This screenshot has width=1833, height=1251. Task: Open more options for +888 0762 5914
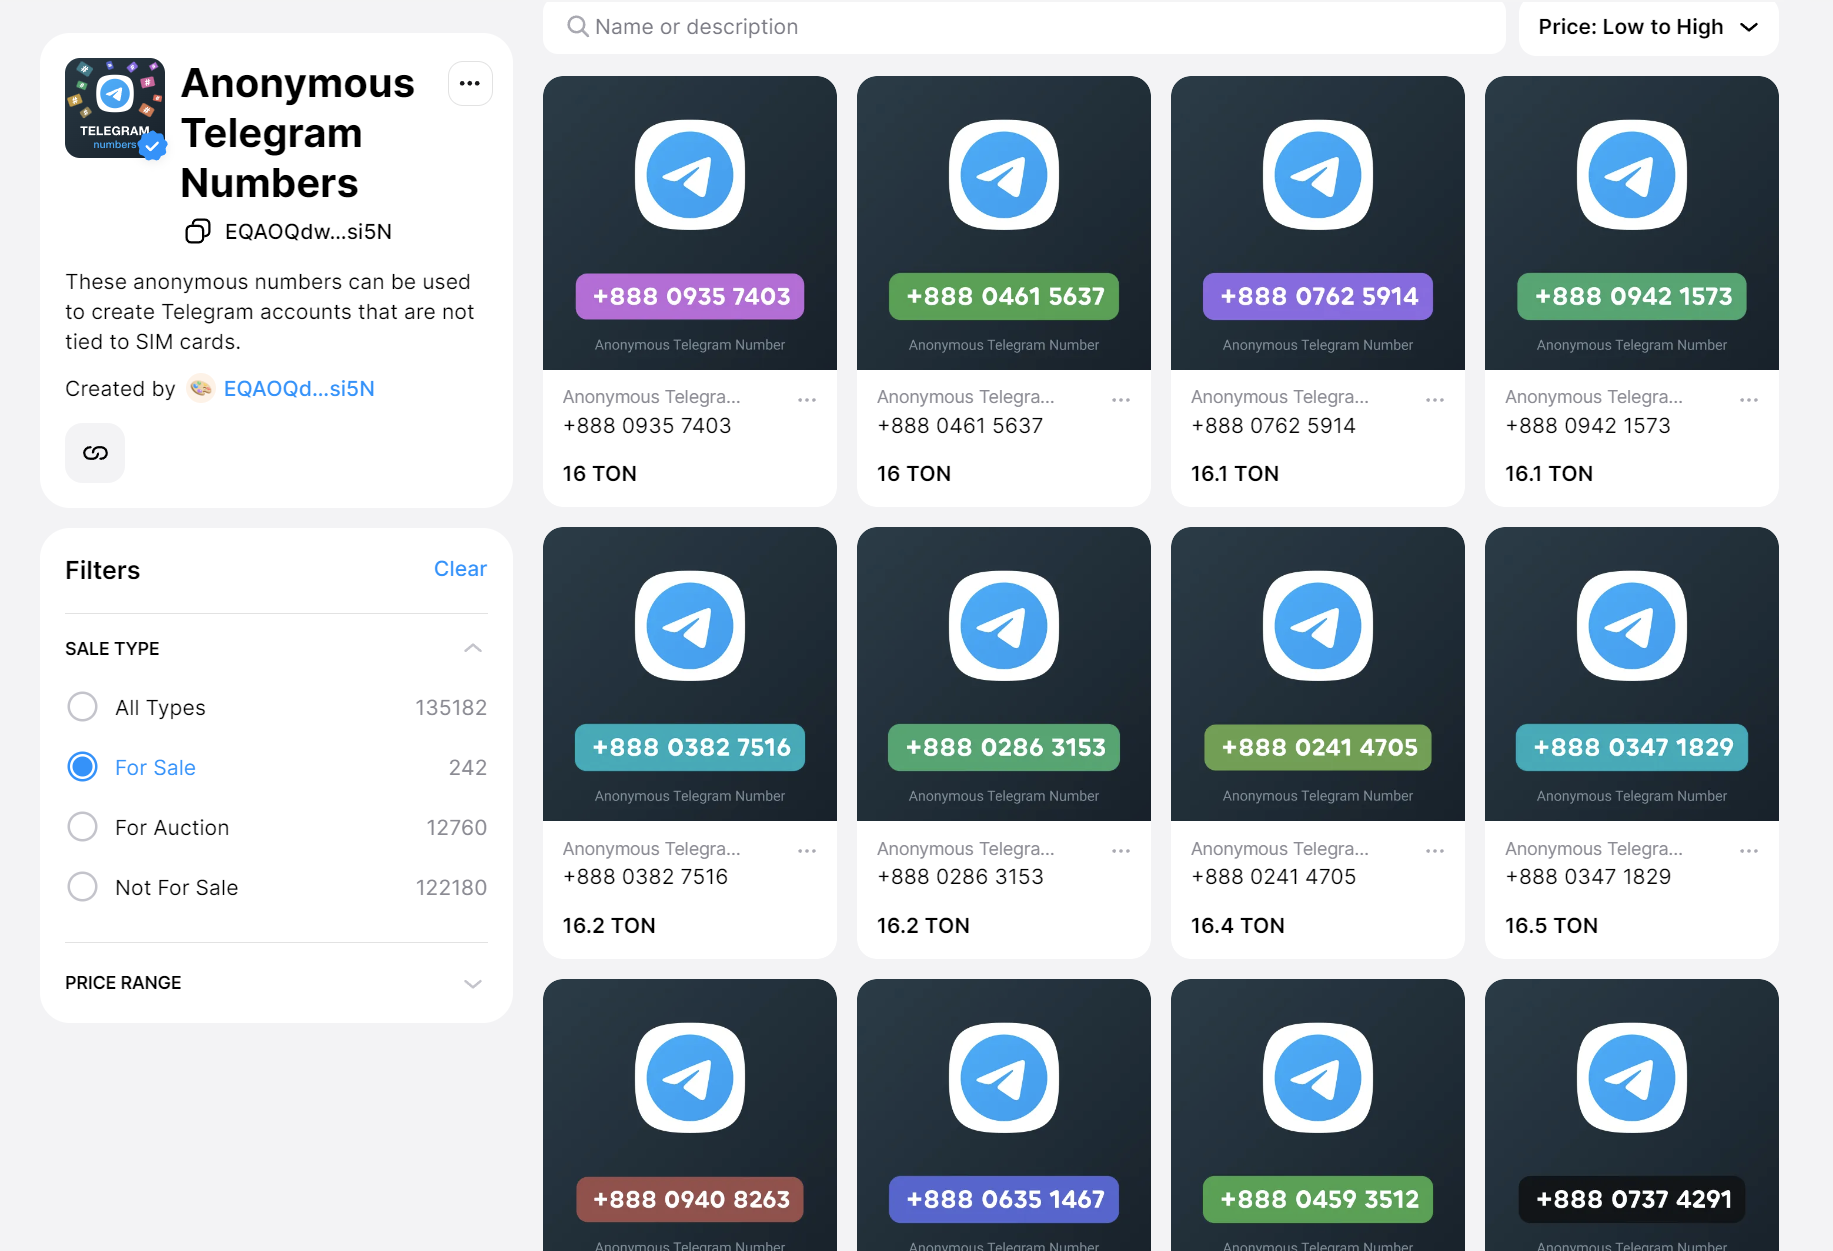coord(1435,399)
